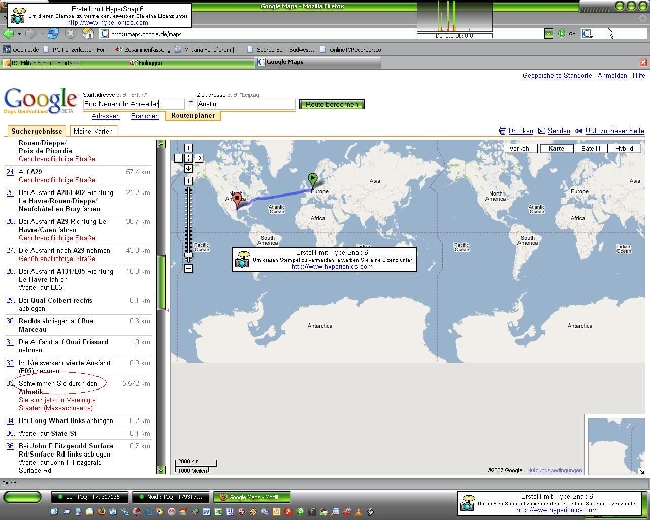Select the Hybrid map view
Viewport: 650px width, 520px height.
pyautogui.click(x=624, y=148)
